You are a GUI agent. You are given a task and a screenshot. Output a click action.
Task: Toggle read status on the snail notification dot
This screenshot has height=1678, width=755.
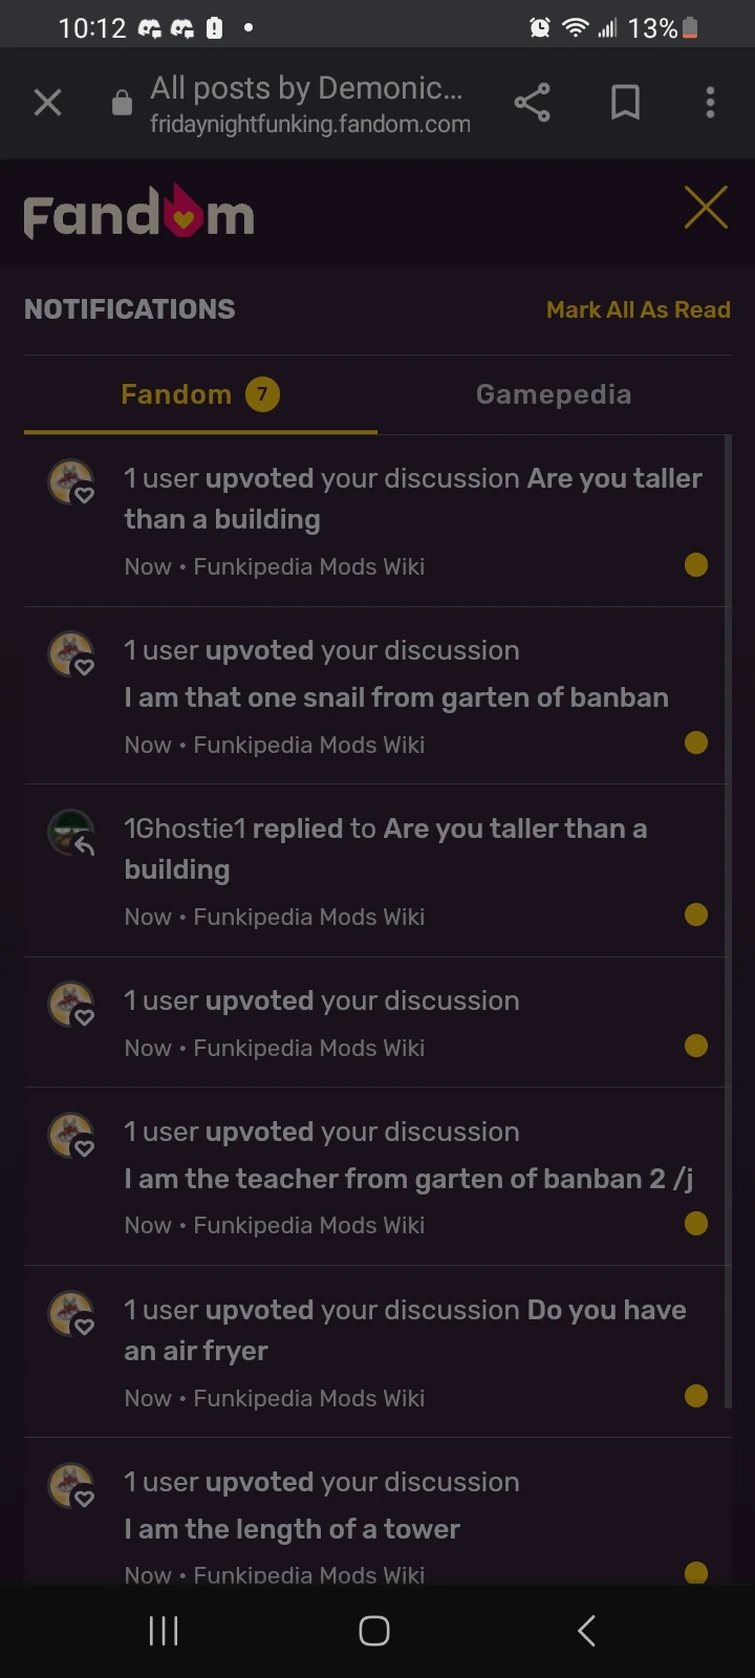click(695, 742)
